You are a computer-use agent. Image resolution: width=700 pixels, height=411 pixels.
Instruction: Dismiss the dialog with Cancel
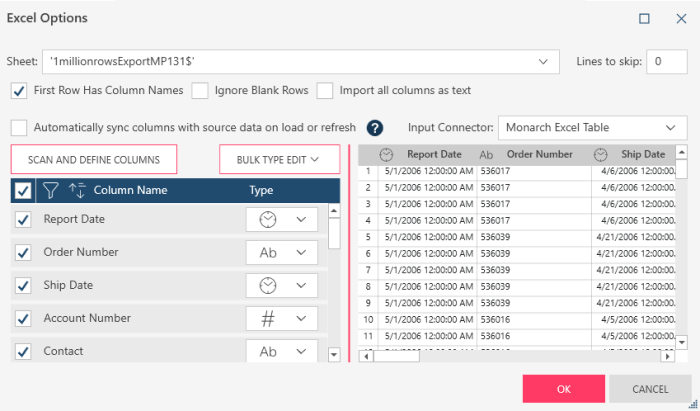coord(649,389)
